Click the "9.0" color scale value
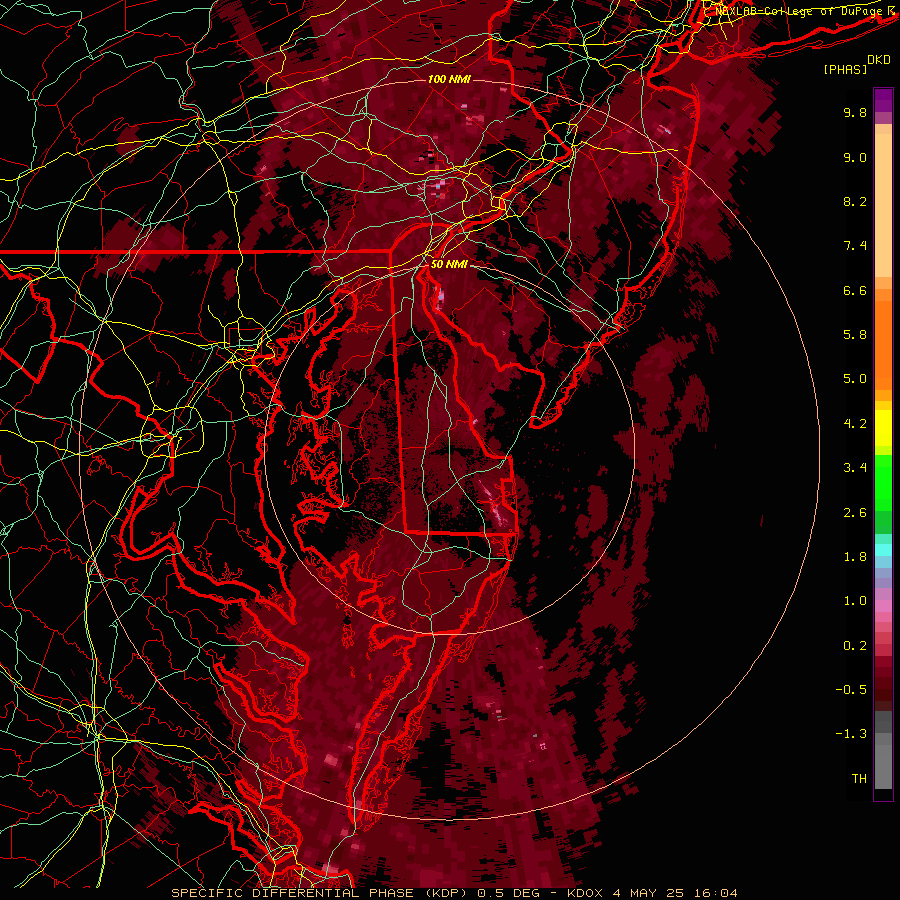Screen dimensions: 900x900 pyautogui.click(x=855, y=157)
